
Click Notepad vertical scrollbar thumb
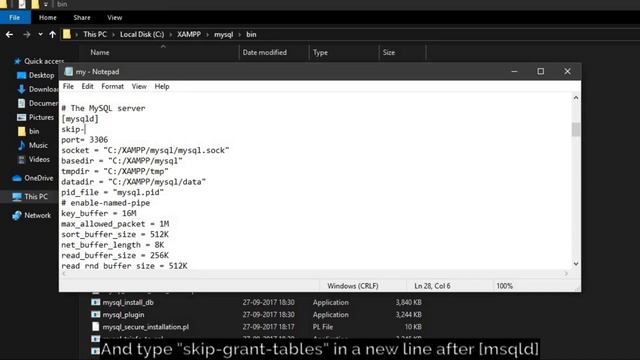[576, 130]
